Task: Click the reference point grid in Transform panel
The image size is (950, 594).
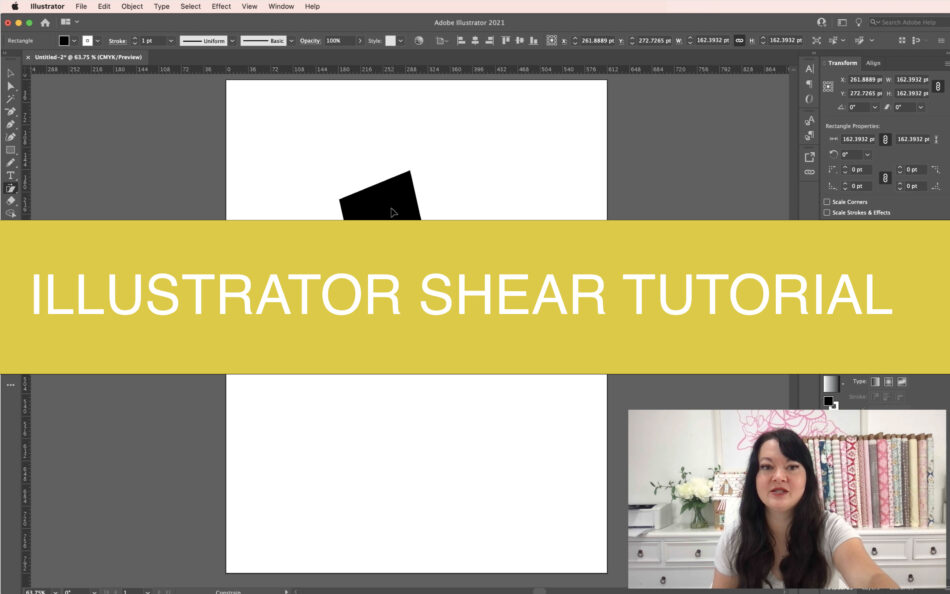Action: [x=828, y=86]
